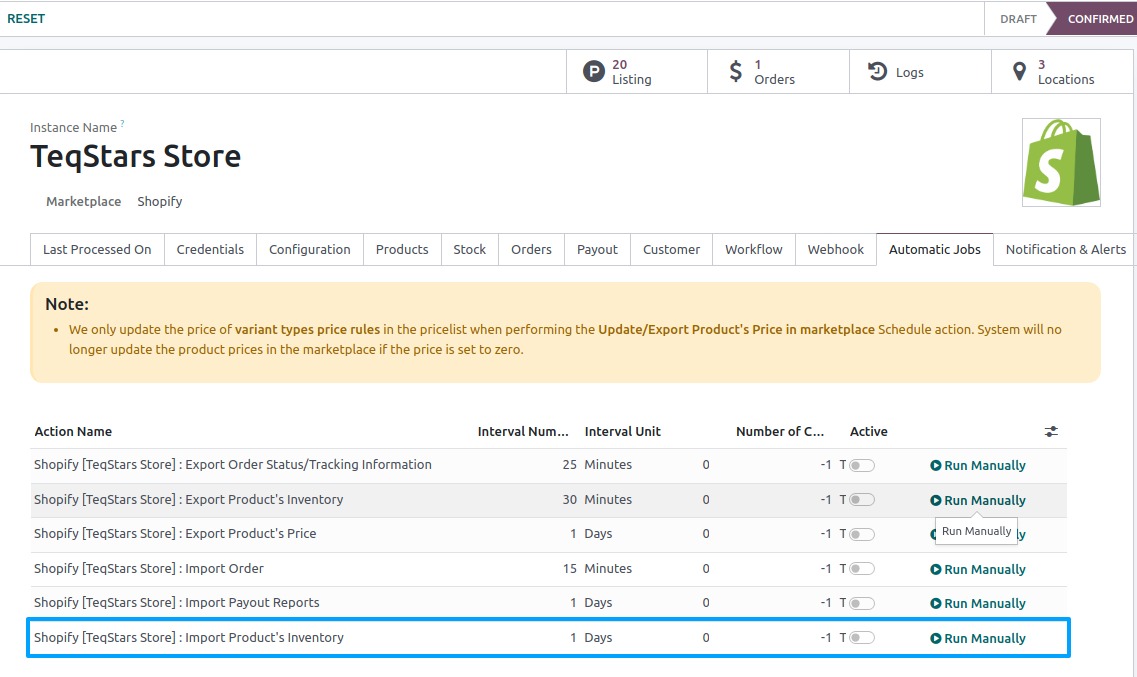Image resolution: width=1137 pixels, height=677 pixels.
Task: Open the 20 Listing smart button
Action: [637, 72]
